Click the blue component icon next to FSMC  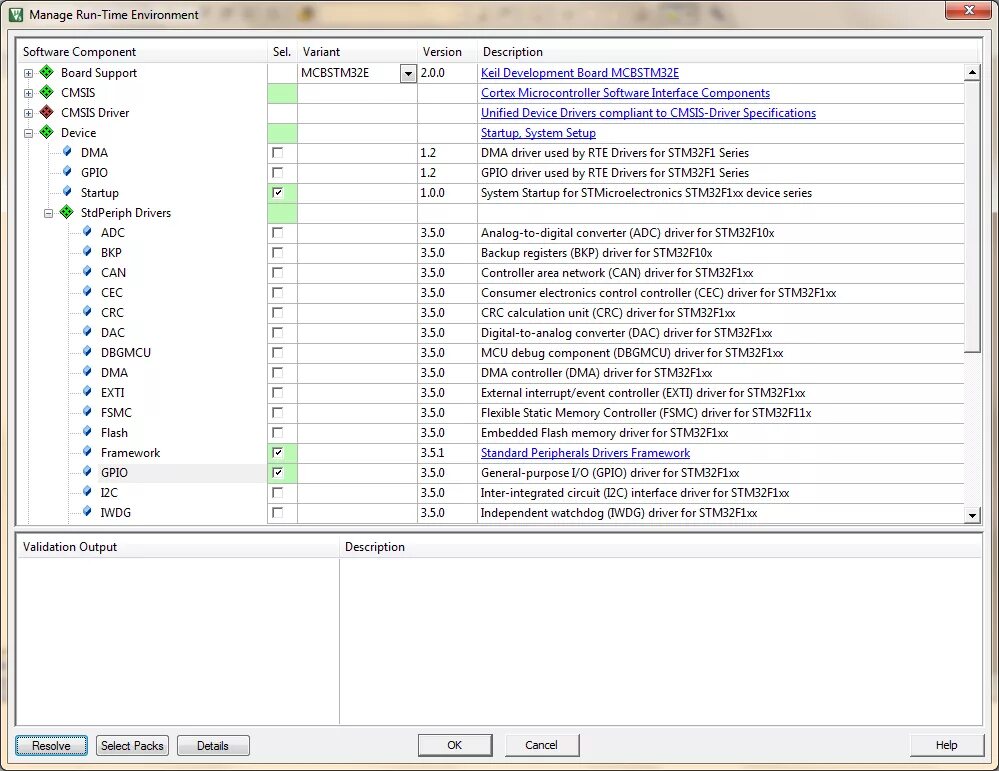87,412
